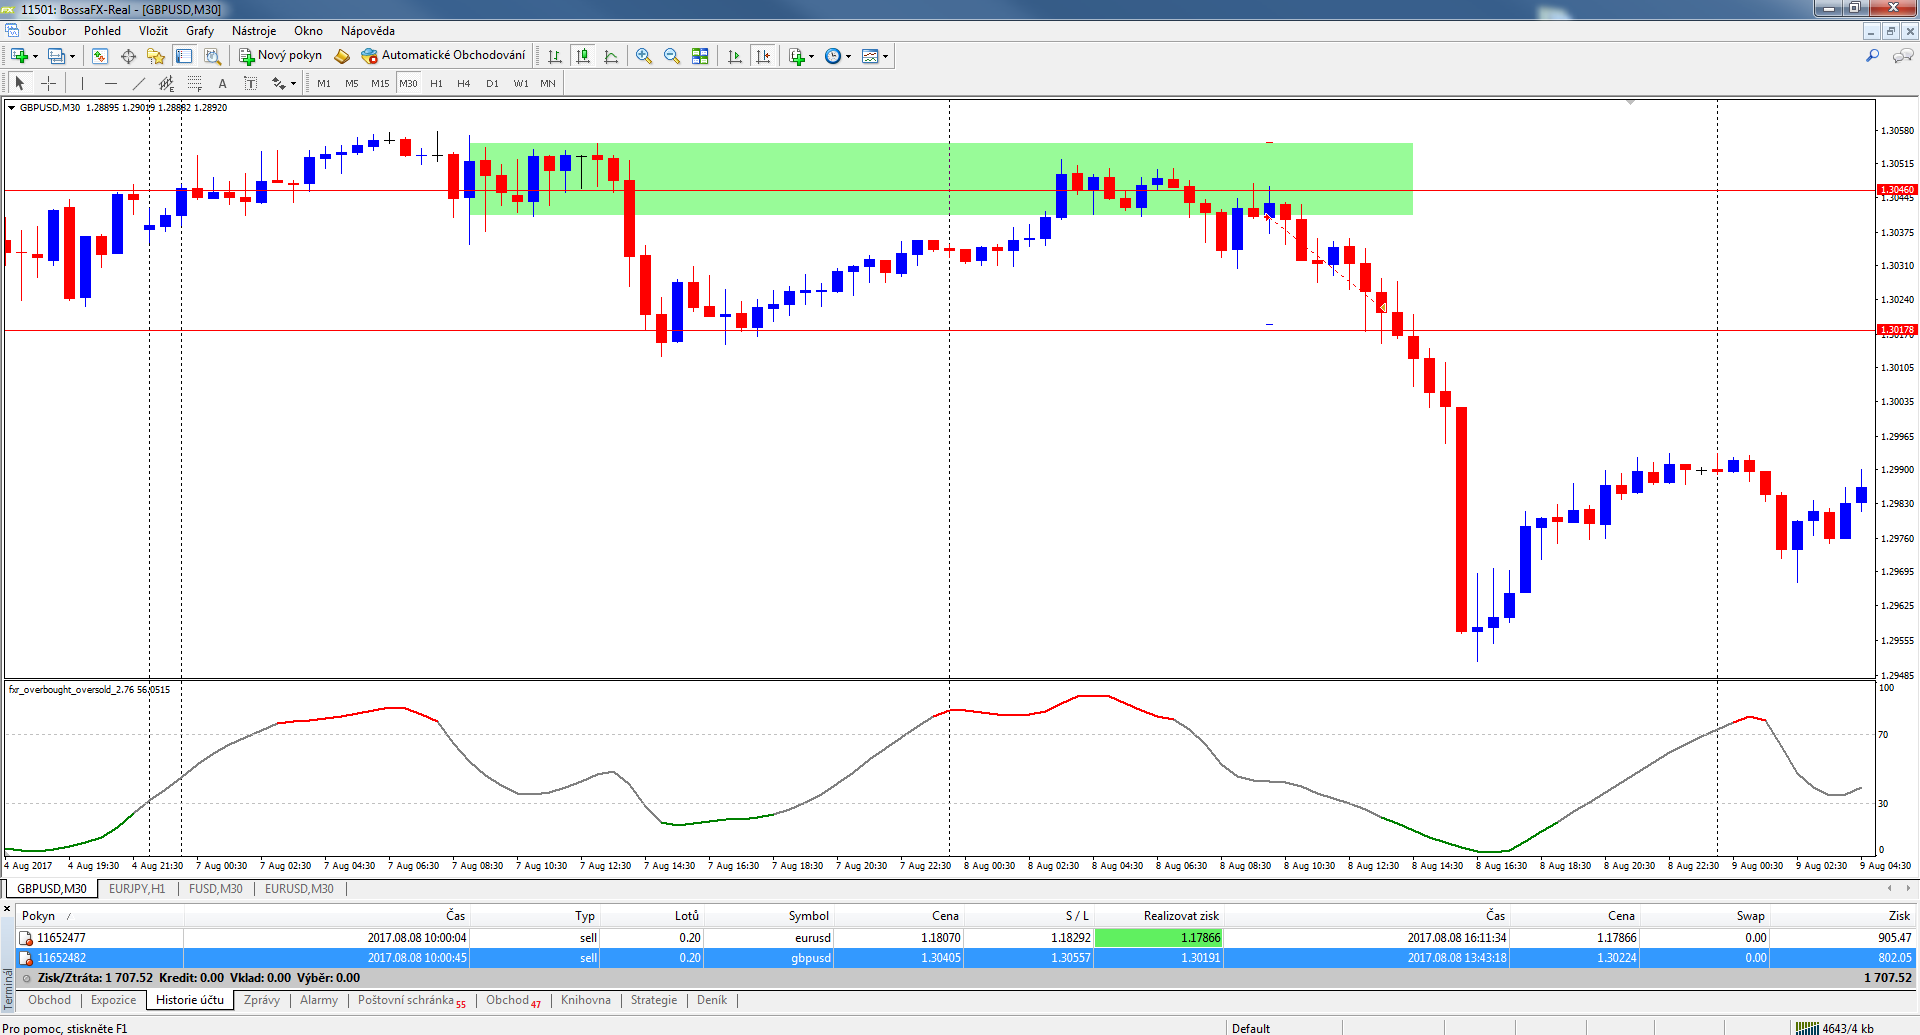Open the Nástroje menu
This screenshot has width=1920, height=1035.
(x=253, y=31)
